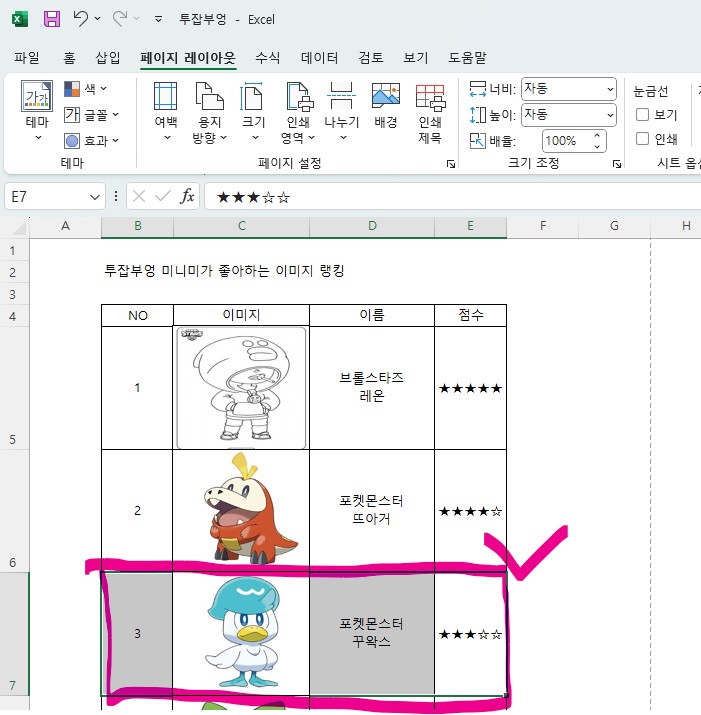701x715 pixels.
Task: Click the confirm checkmark in formula bar
Action: (x=163, y=197)
